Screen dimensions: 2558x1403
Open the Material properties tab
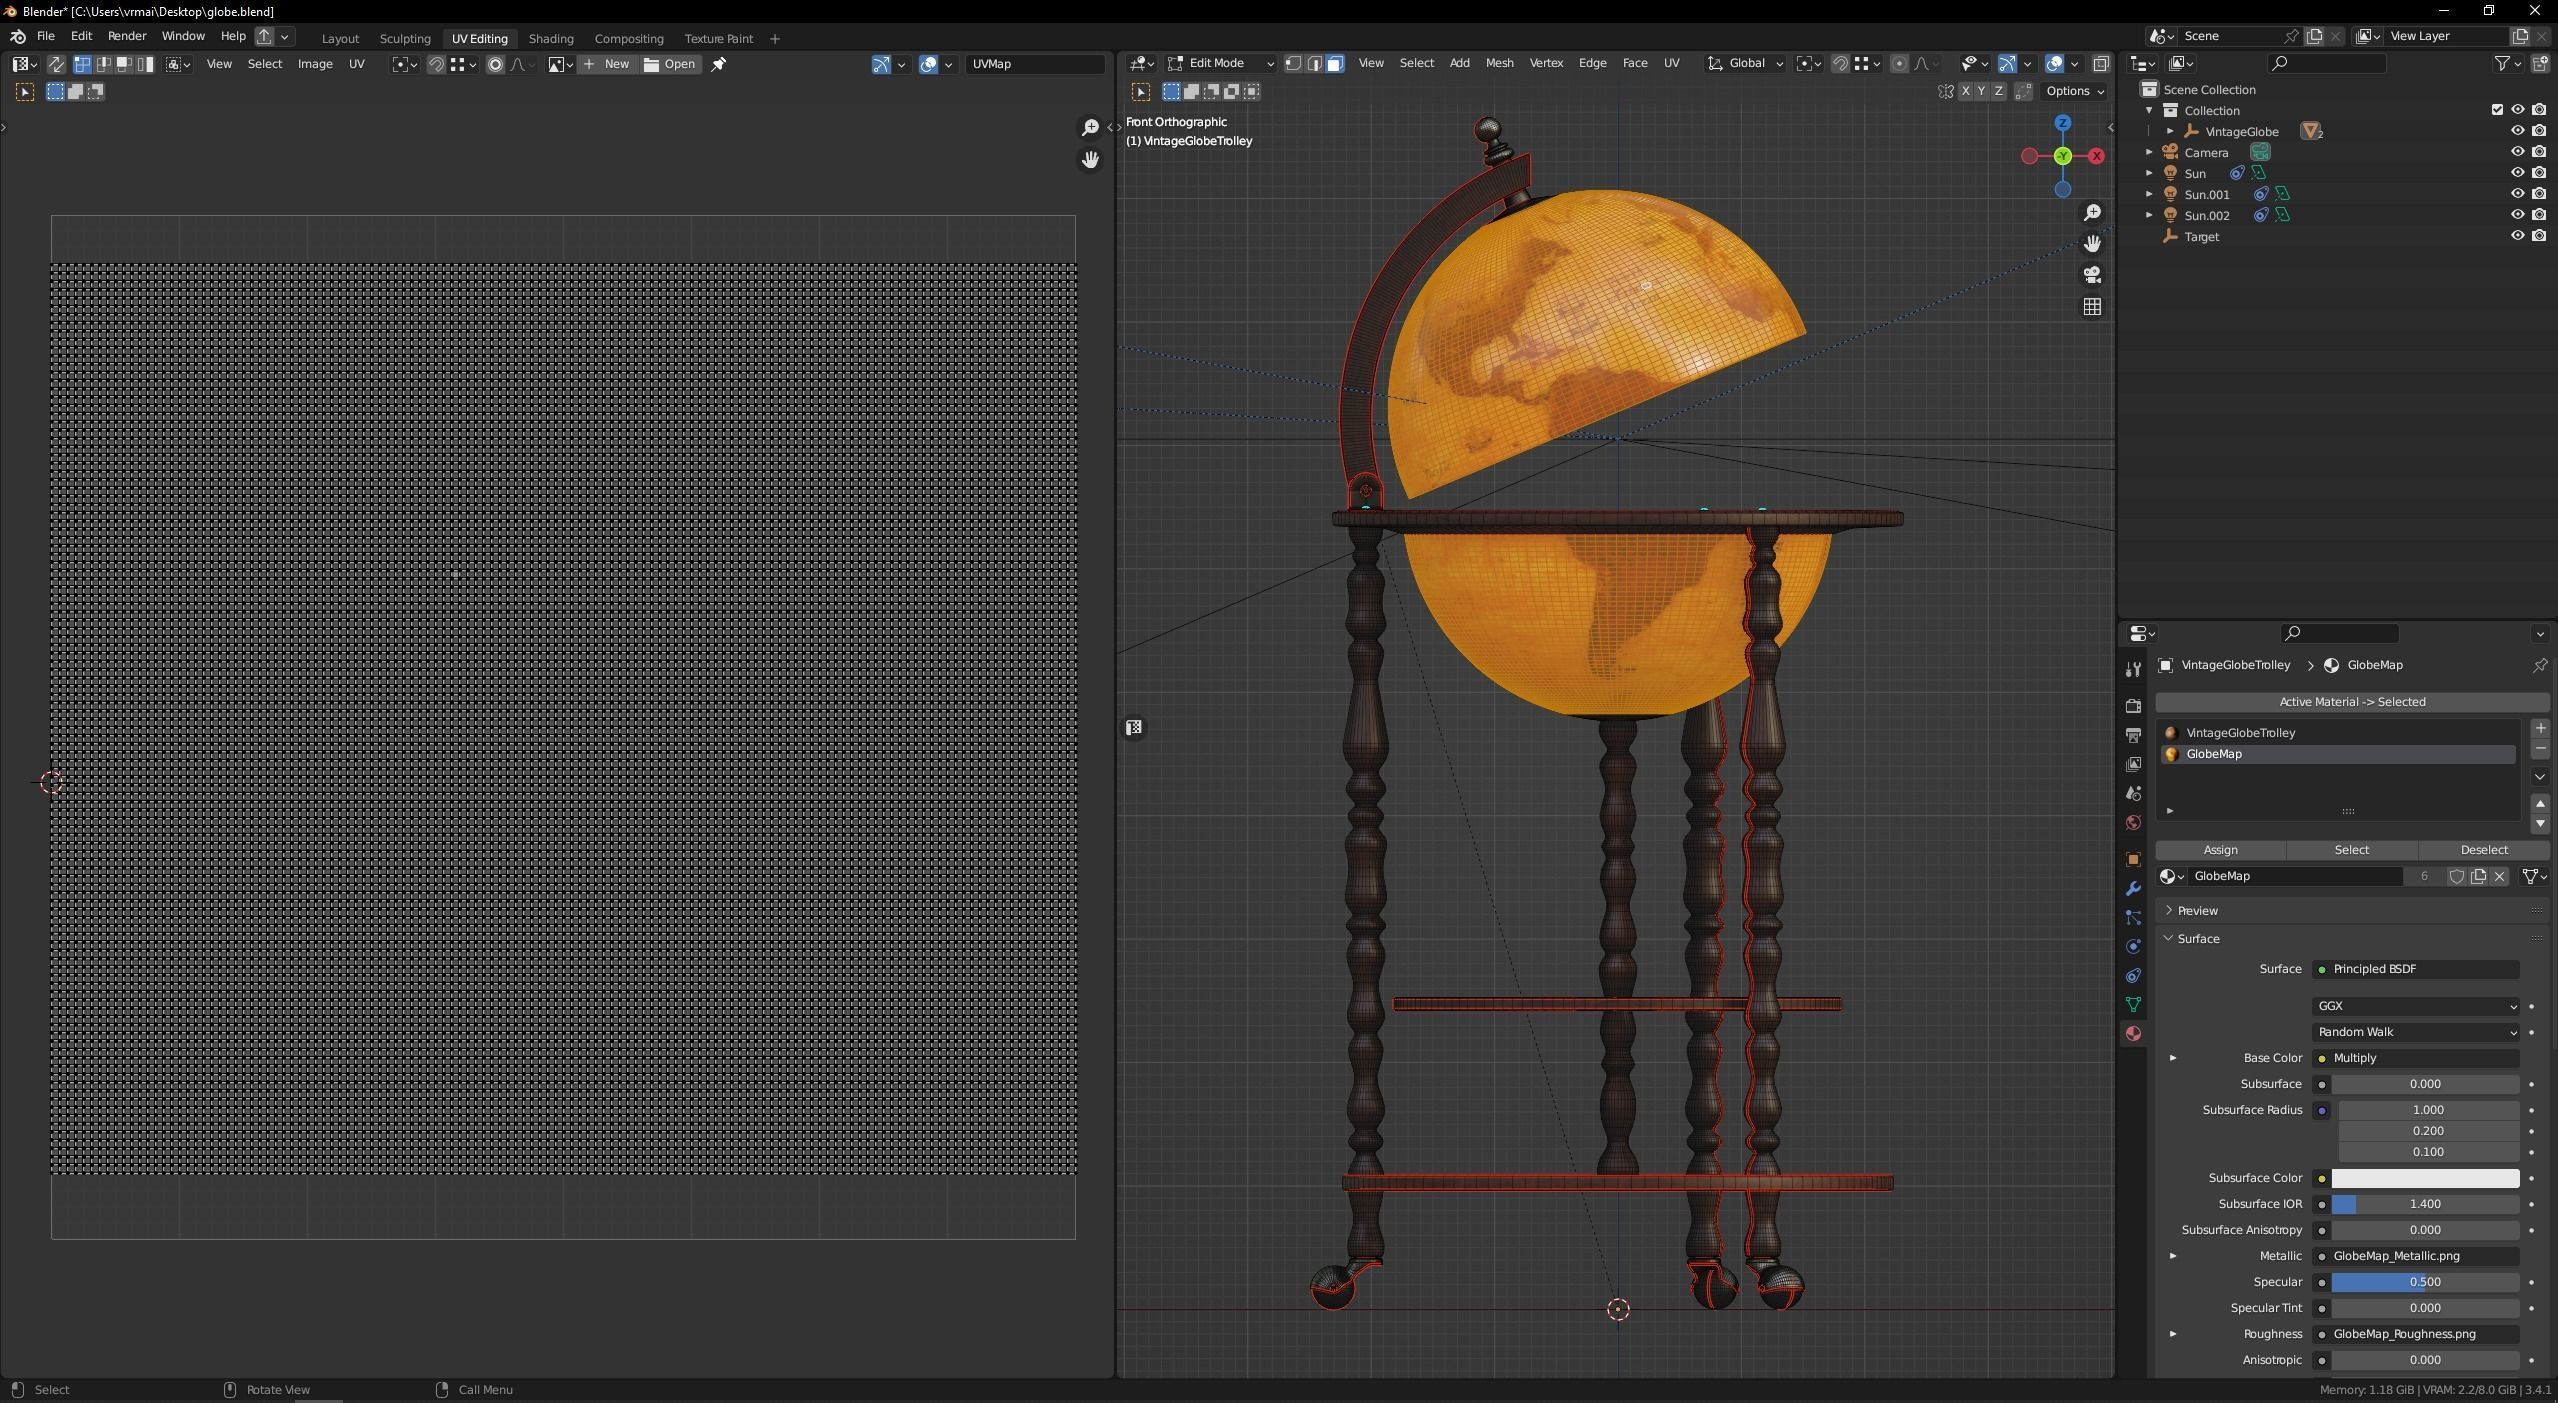(x=2133, y=1033)
